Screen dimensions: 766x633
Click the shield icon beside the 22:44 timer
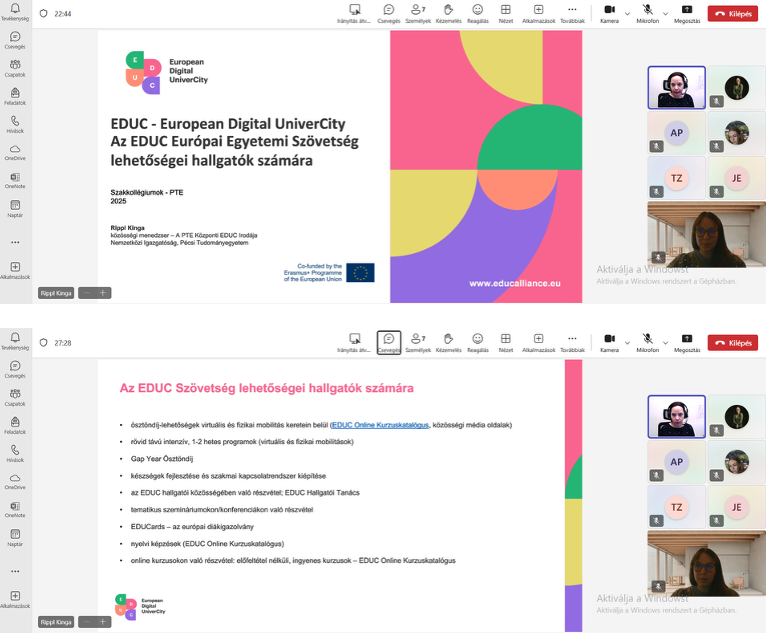[43, 14]
